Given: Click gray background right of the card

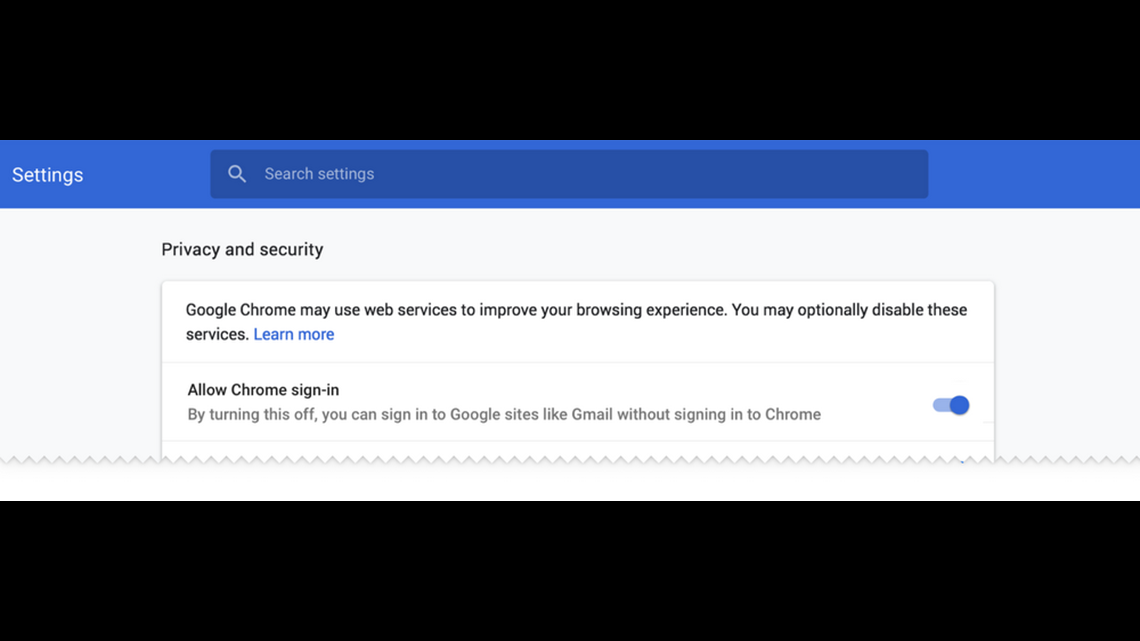Looking at the screenshot, I should pos(1065,350).
